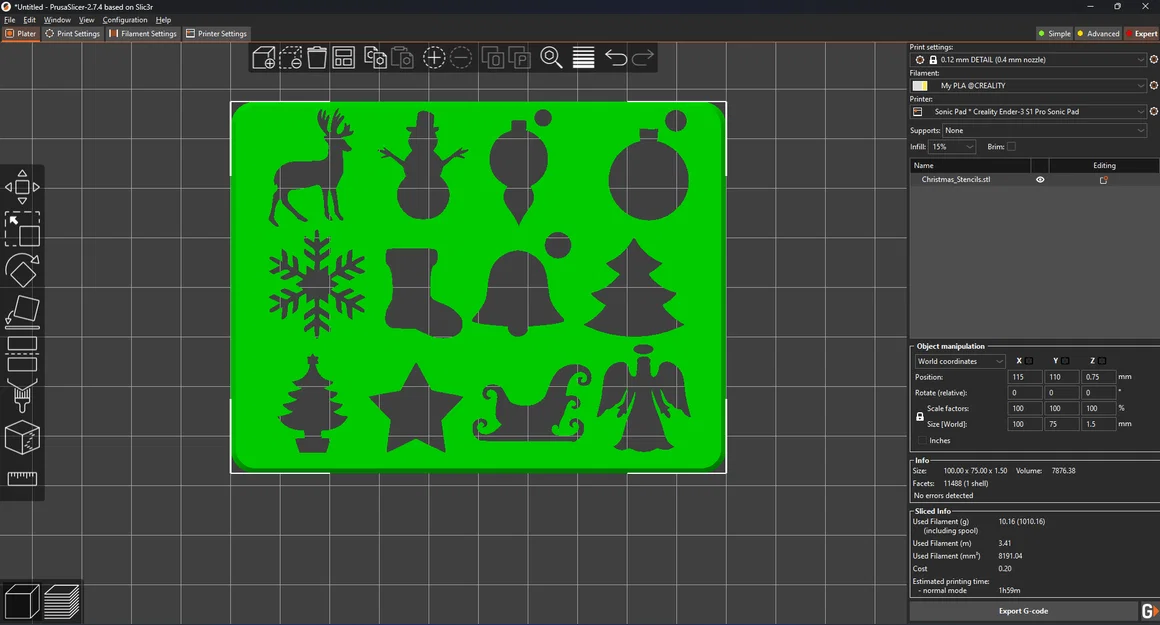Select the Place on face tool
This screenshot has height=625, width=1160.
click(x=22, y=312)
